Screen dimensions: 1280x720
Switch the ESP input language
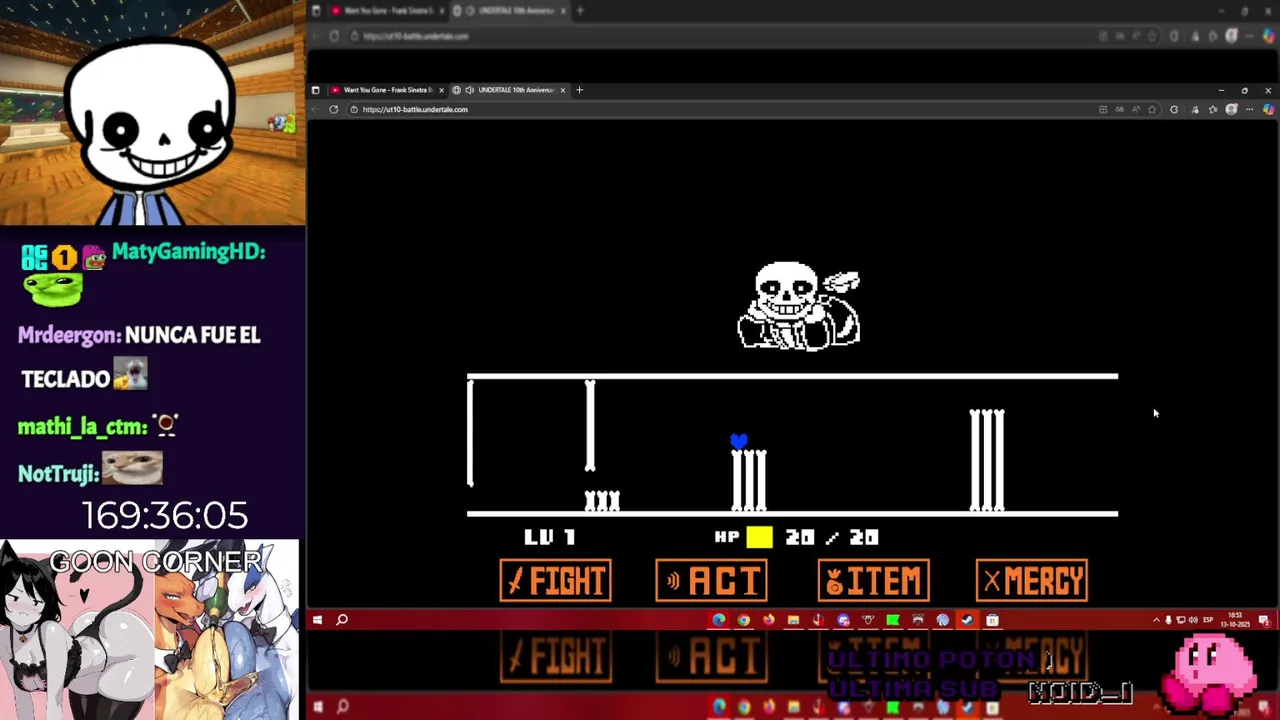(1208, 620)
